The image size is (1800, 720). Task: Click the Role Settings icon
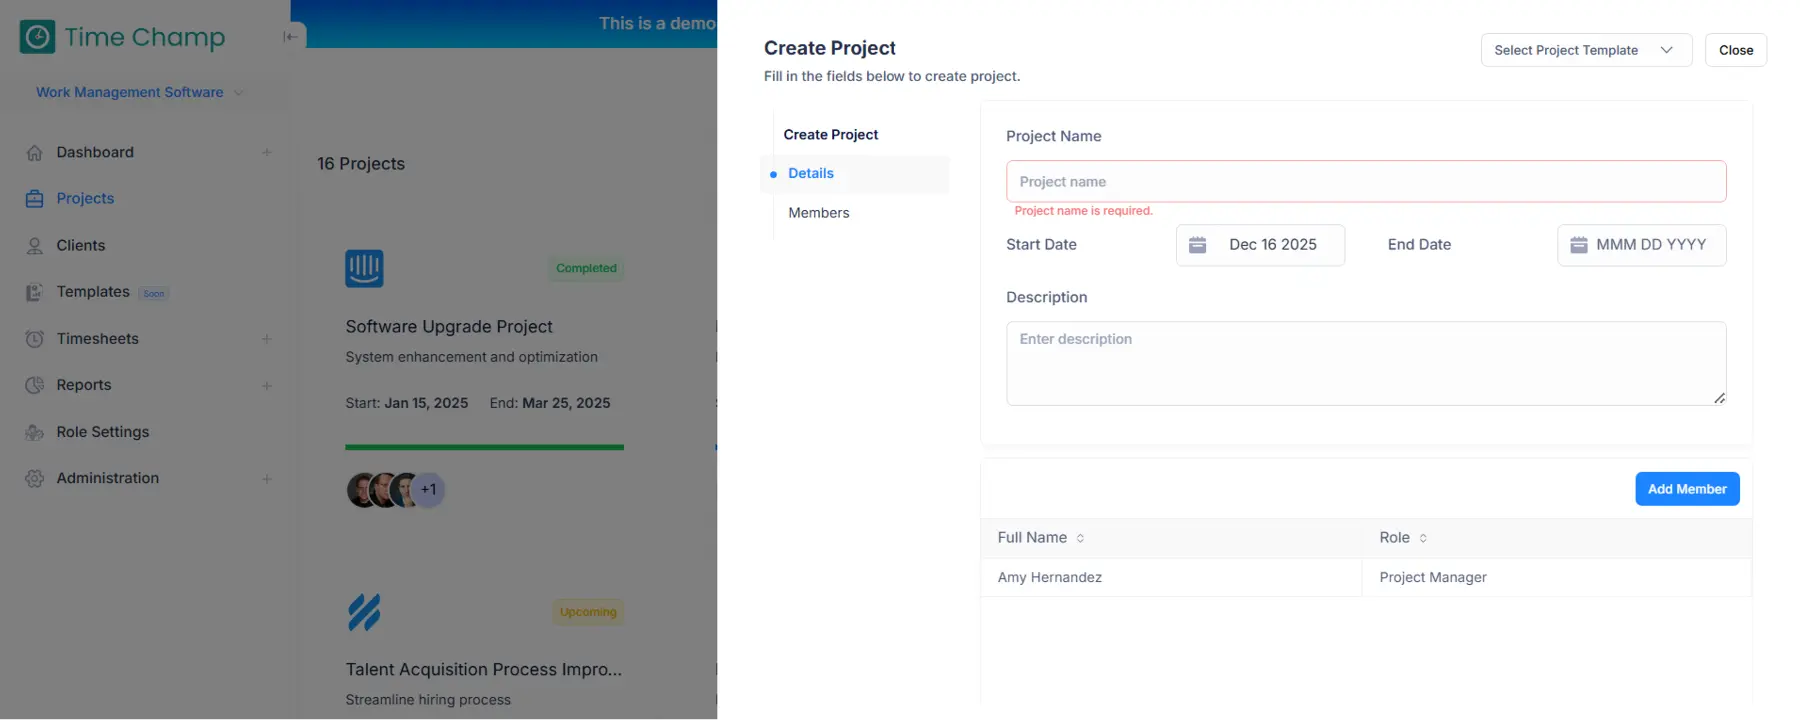coord(35,432)
